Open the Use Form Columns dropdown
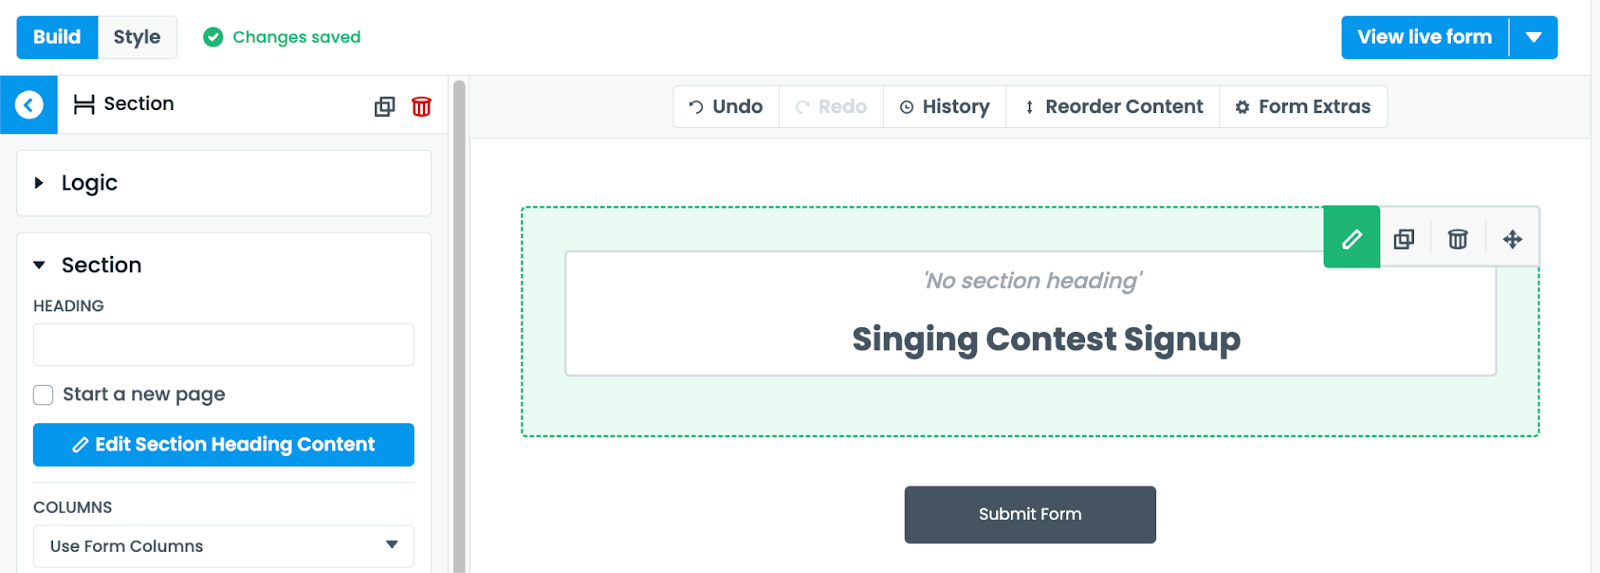This screenshot has width=1600, height=573. tap(223, 546)
